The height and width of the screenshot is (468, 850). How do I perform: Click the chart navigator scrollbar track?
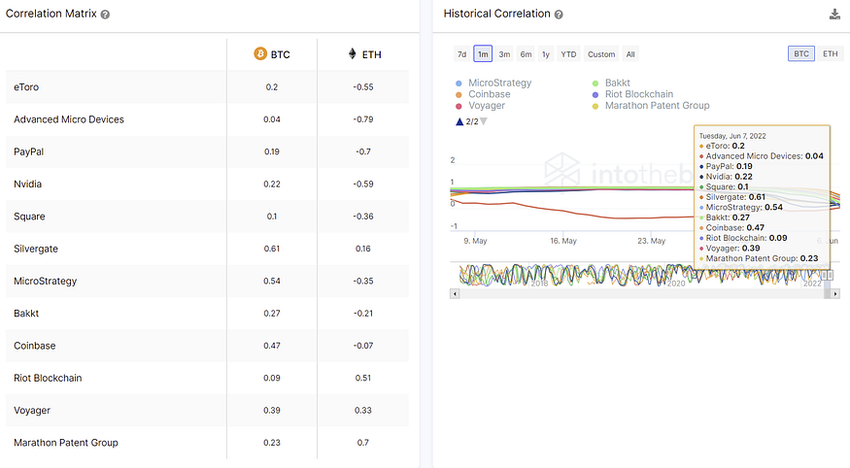[x=642, y=294]
